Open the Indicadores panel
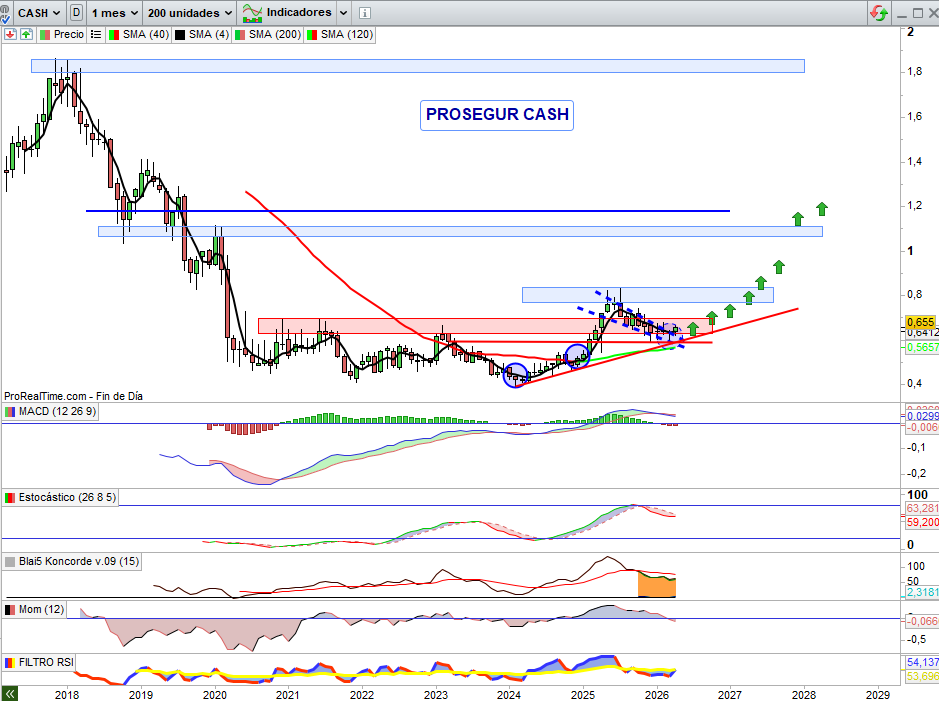The image size is (939, 701). (x=287, y=13)
